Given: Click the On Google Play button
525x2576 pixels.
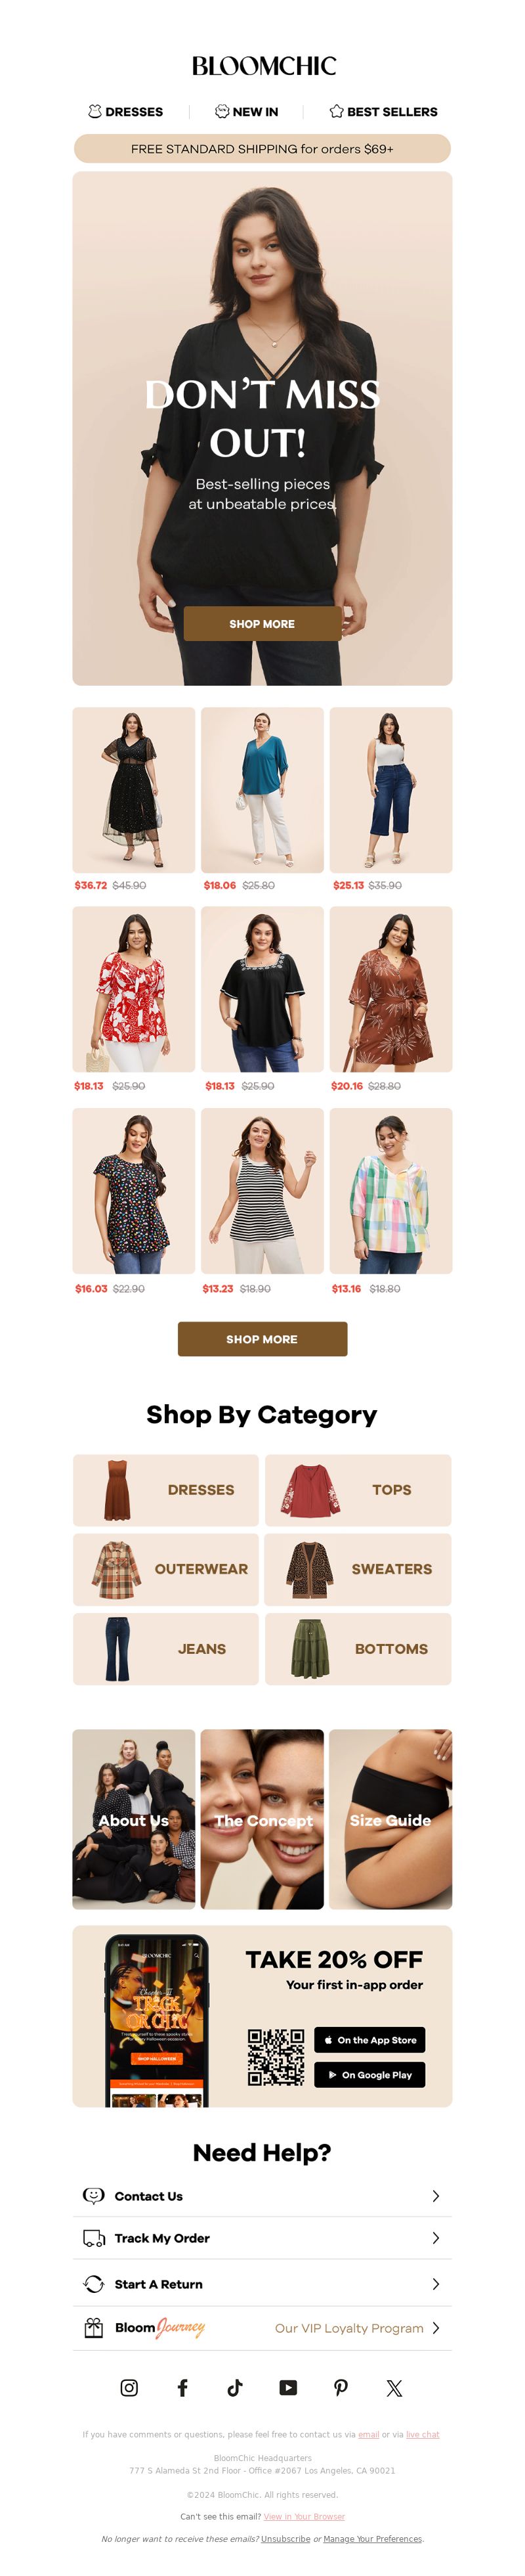Looking at the screenshot, I should tap(369, 2075).
